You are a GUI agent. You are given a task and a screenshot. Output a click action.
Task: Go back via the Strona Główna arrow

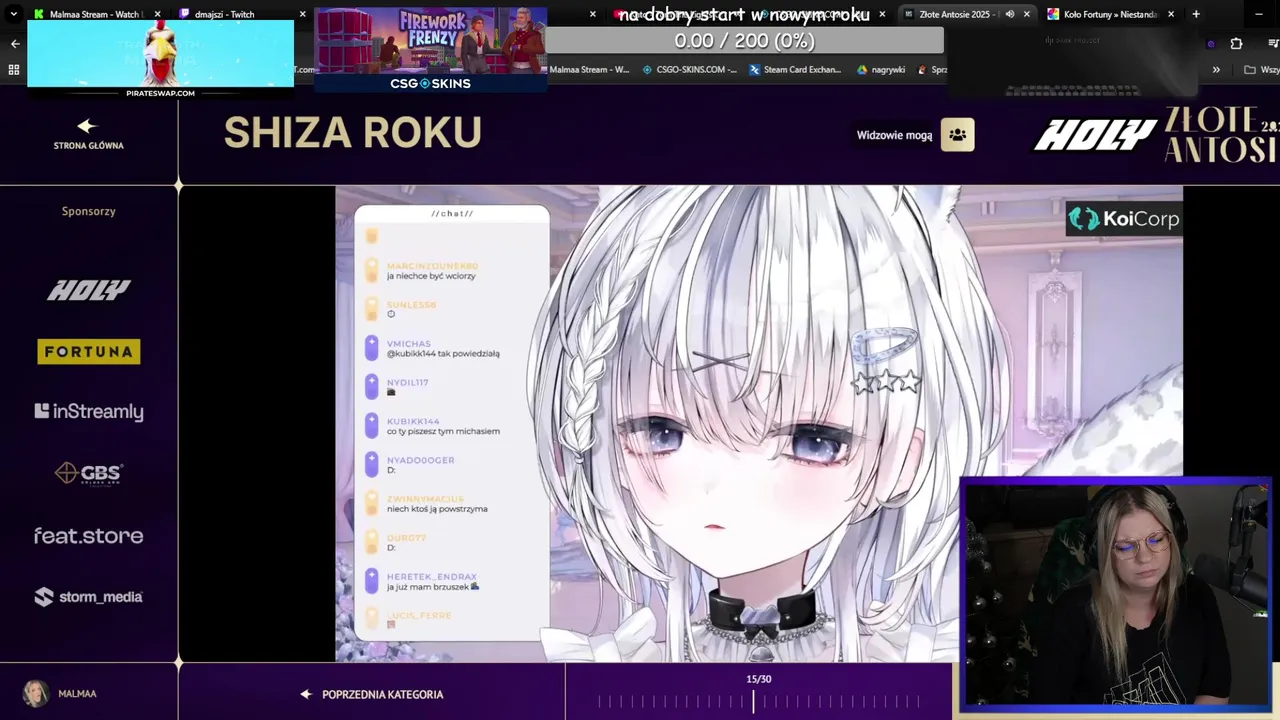coord(86,126)
